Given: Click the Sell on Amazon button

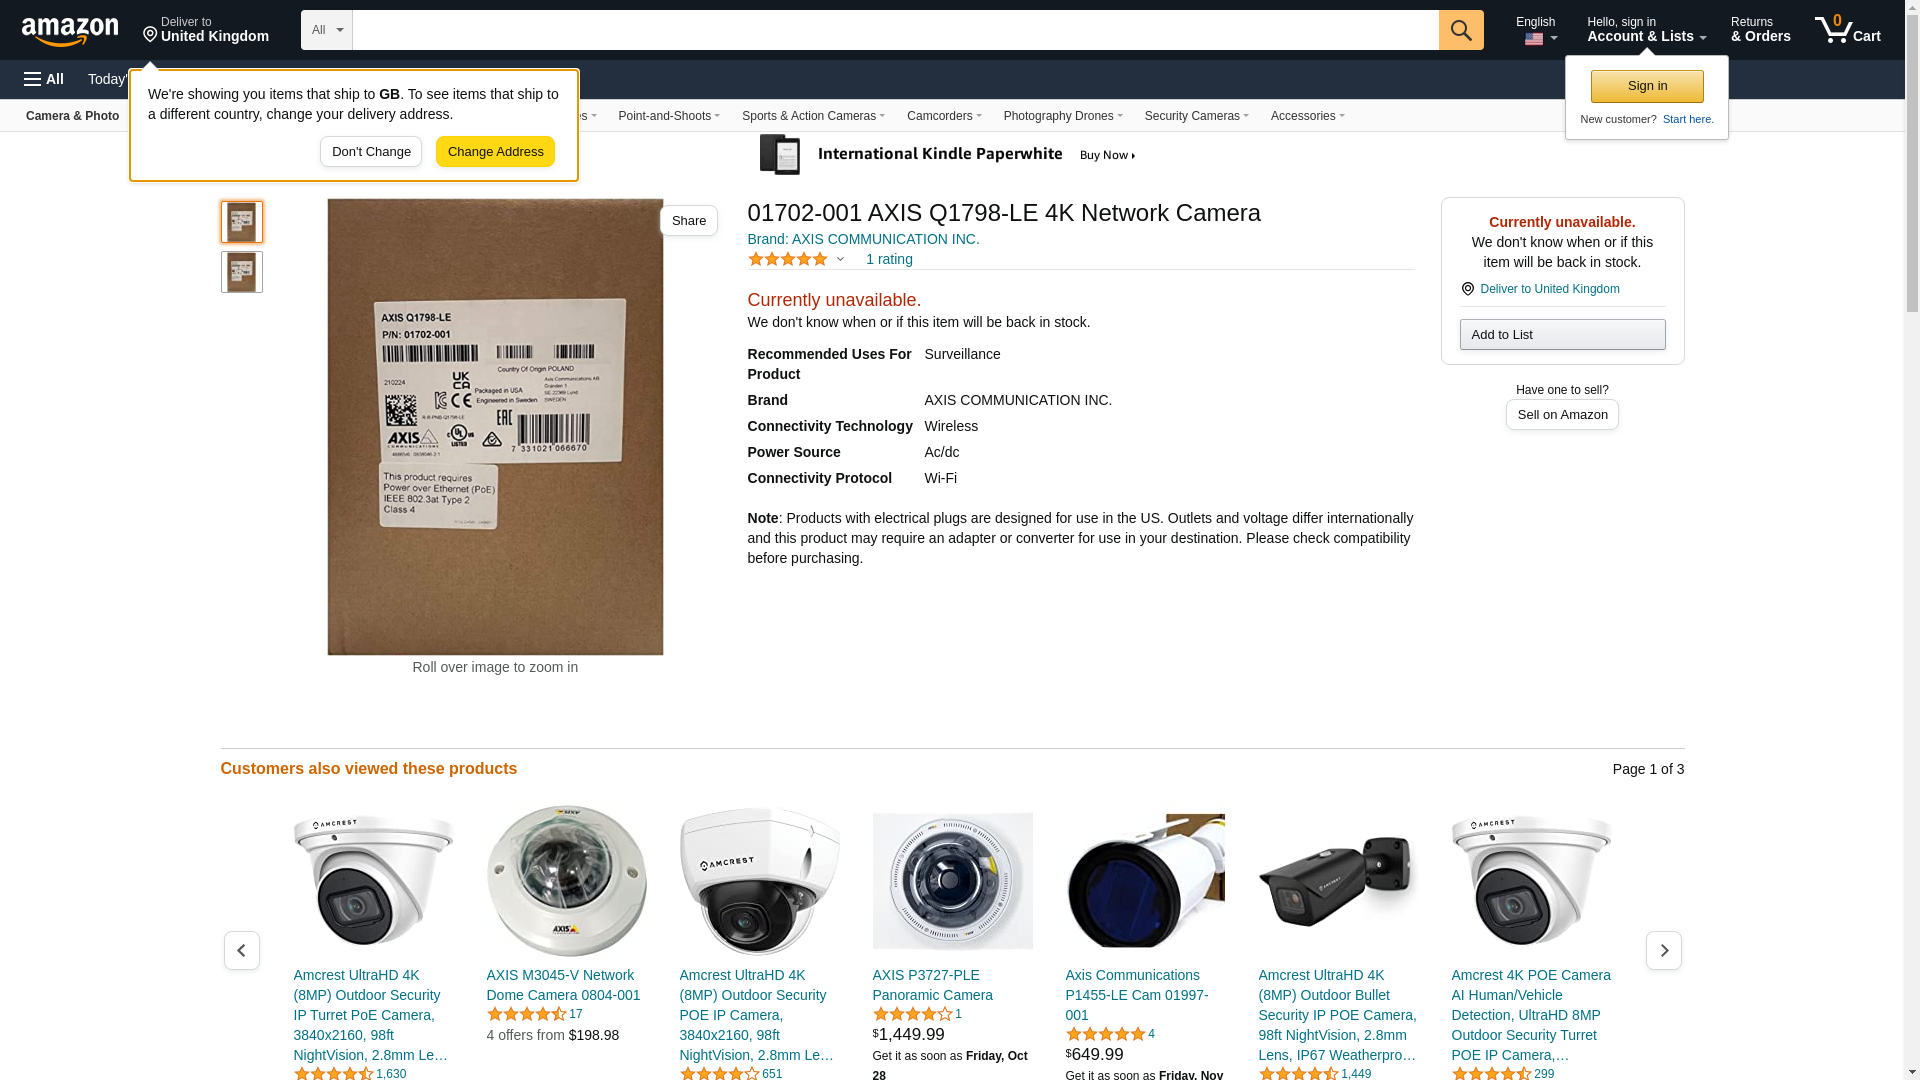Looking at the screenshot, I should pyautogui.click(x=1562, y=415).
